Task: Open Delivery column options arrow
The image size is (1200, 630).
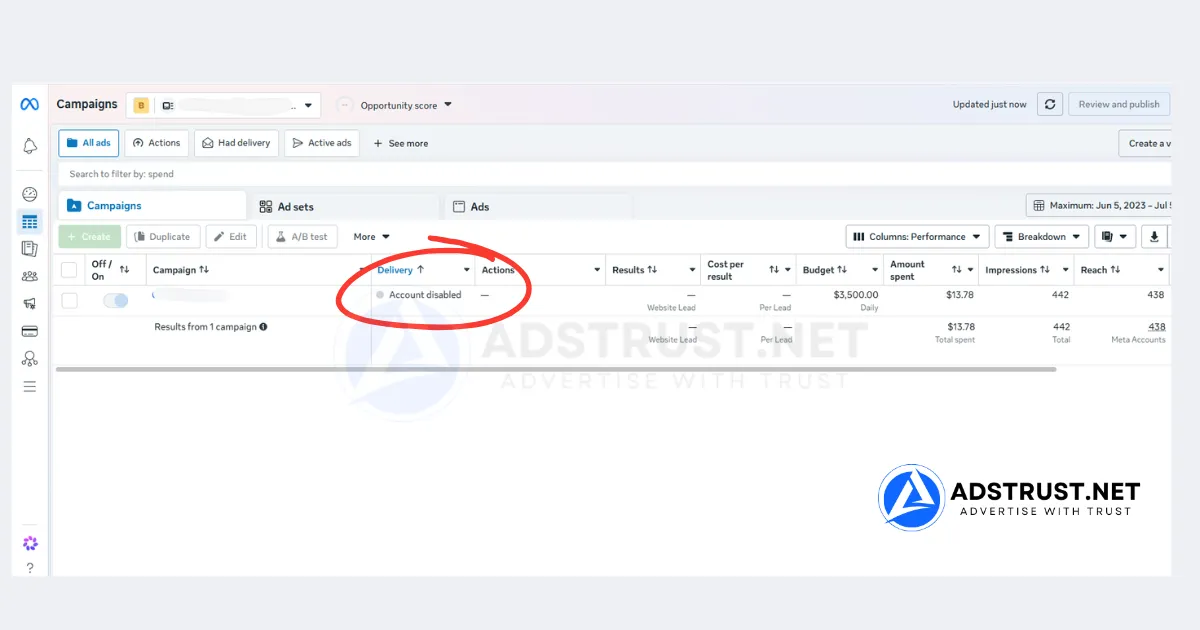Action: click(x=466, y=270)
